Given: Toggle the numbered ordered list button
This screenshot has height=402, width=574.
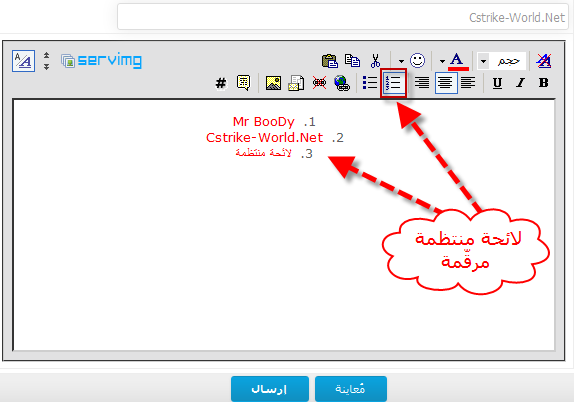Looking at the screenshot, I should [x=394, y=83].
